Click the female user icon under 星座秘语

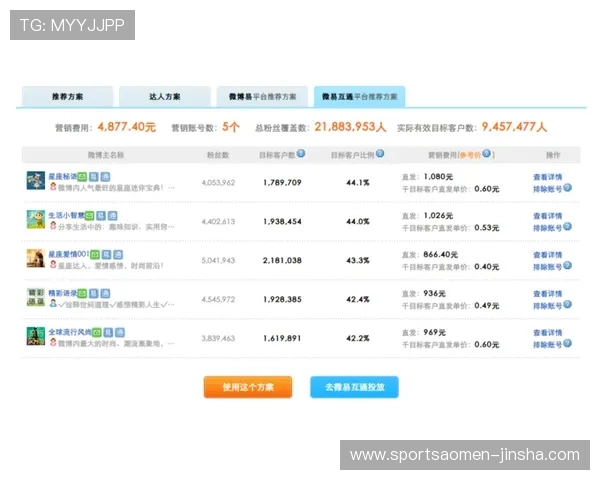[x=53, y=187]
